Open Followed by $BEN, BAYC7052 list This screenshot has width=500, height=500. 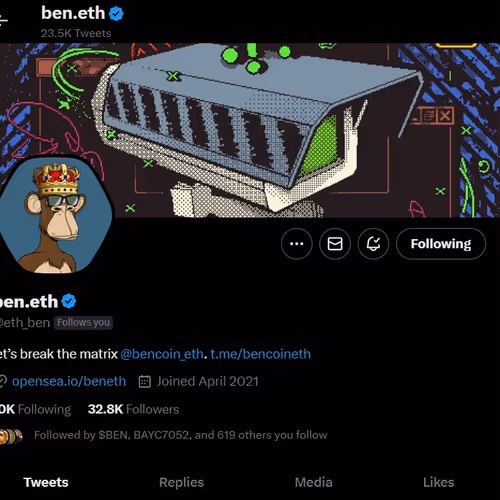pyautogui.click(x=181, y=435)
